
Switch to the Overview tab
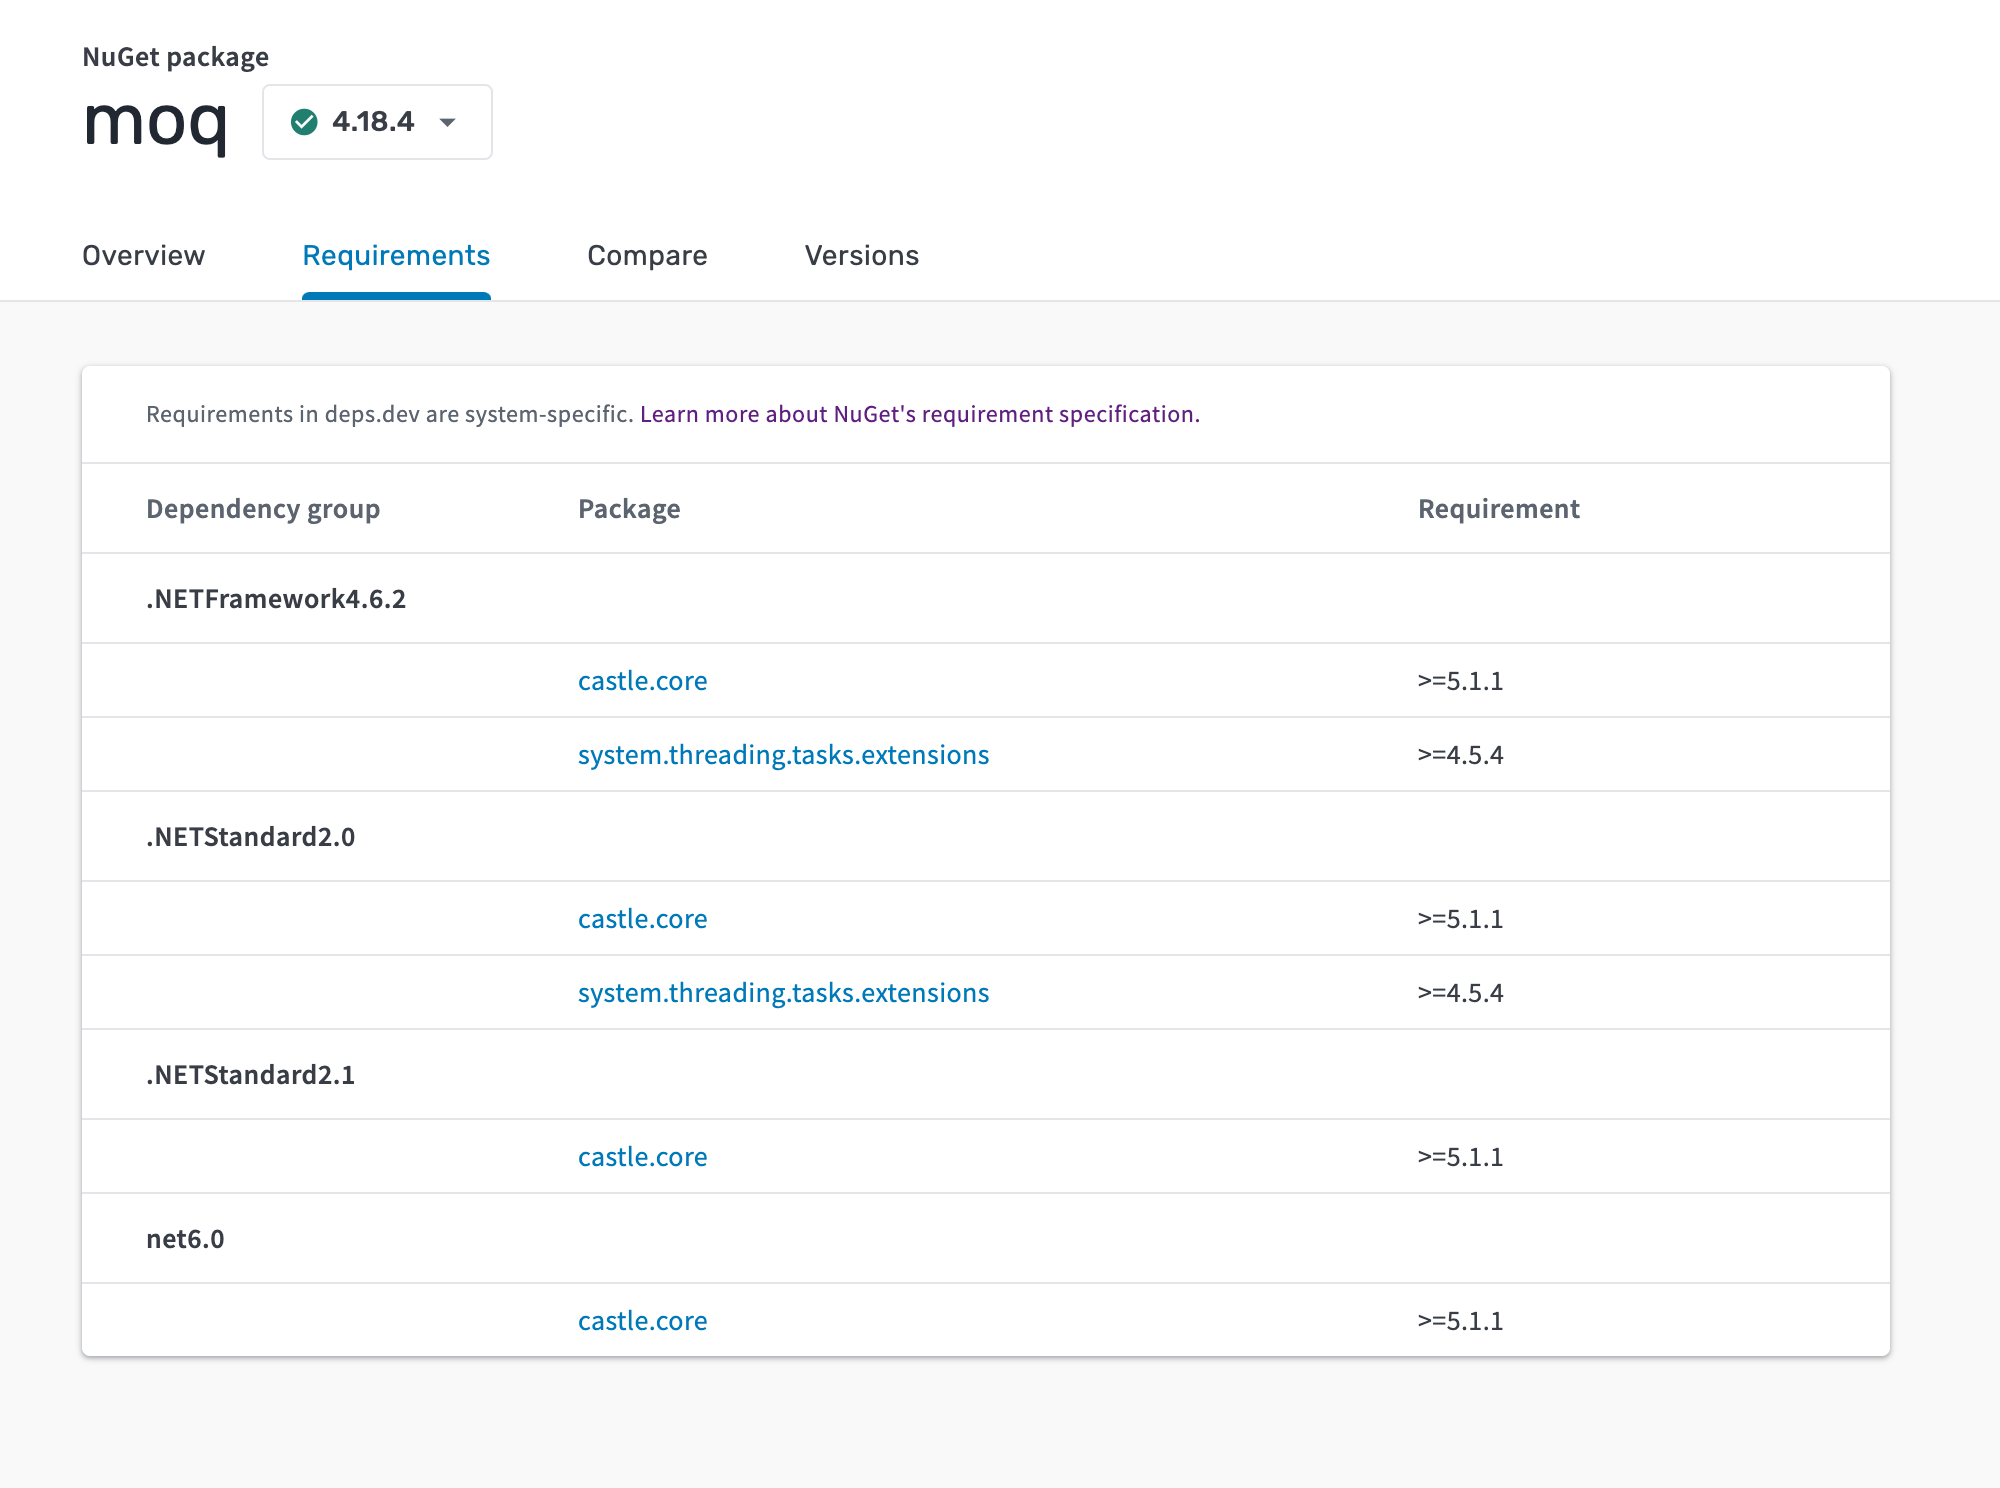coord(143,256)
